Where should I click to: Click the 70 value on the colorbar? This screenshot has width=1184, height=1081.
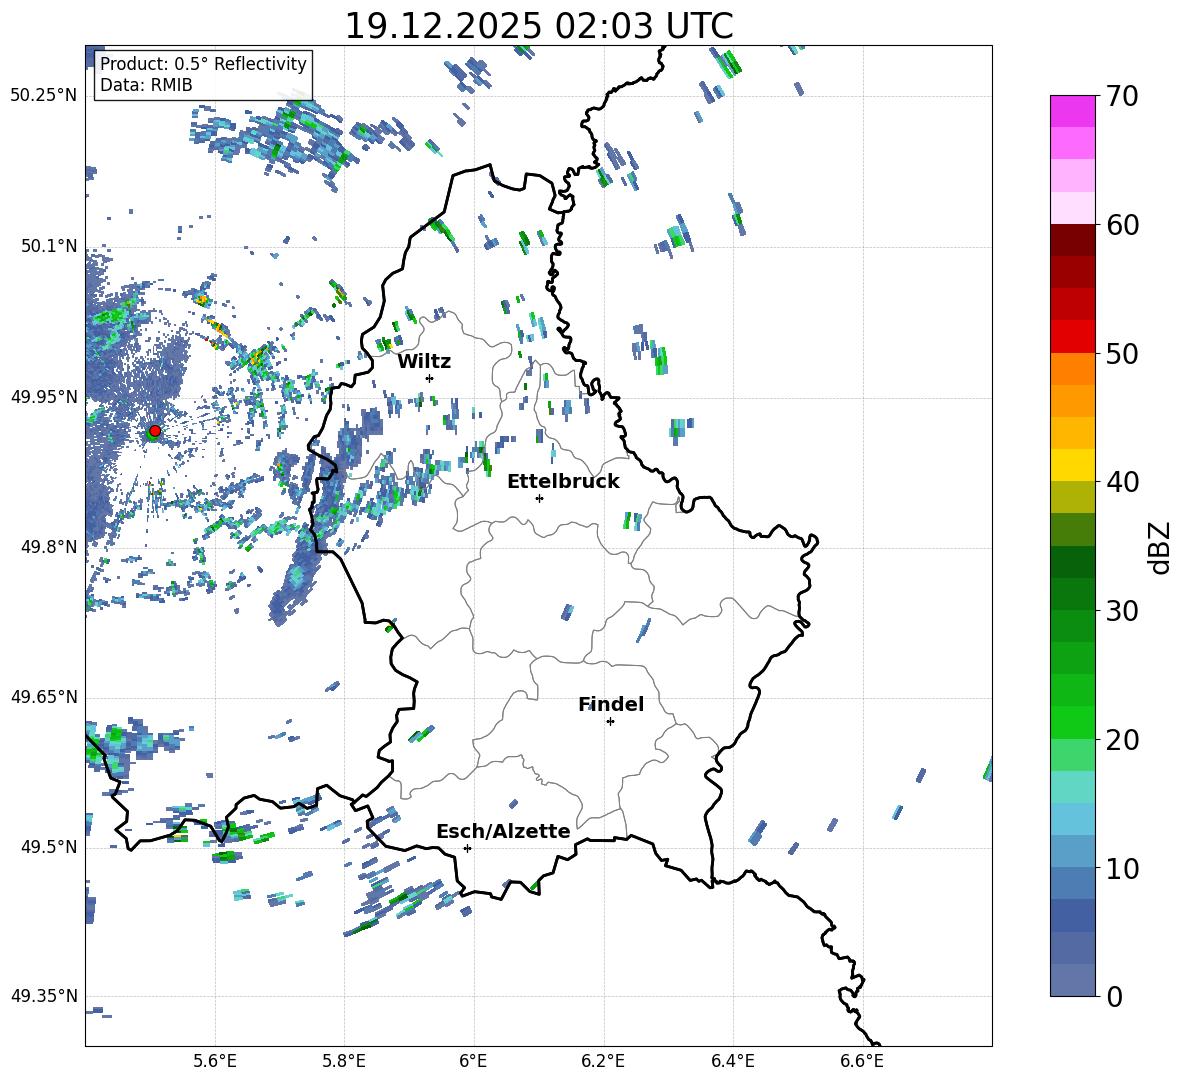pos(1122,97)
